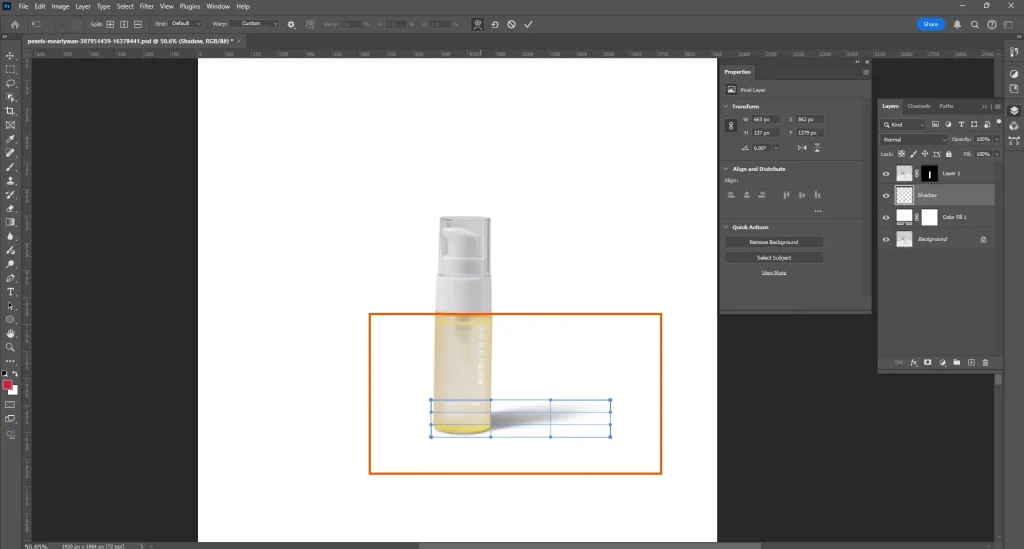This screenshot has height=549, width=1024.
Task: Split the warp crosswise
Action: click(x=110, y=24)
